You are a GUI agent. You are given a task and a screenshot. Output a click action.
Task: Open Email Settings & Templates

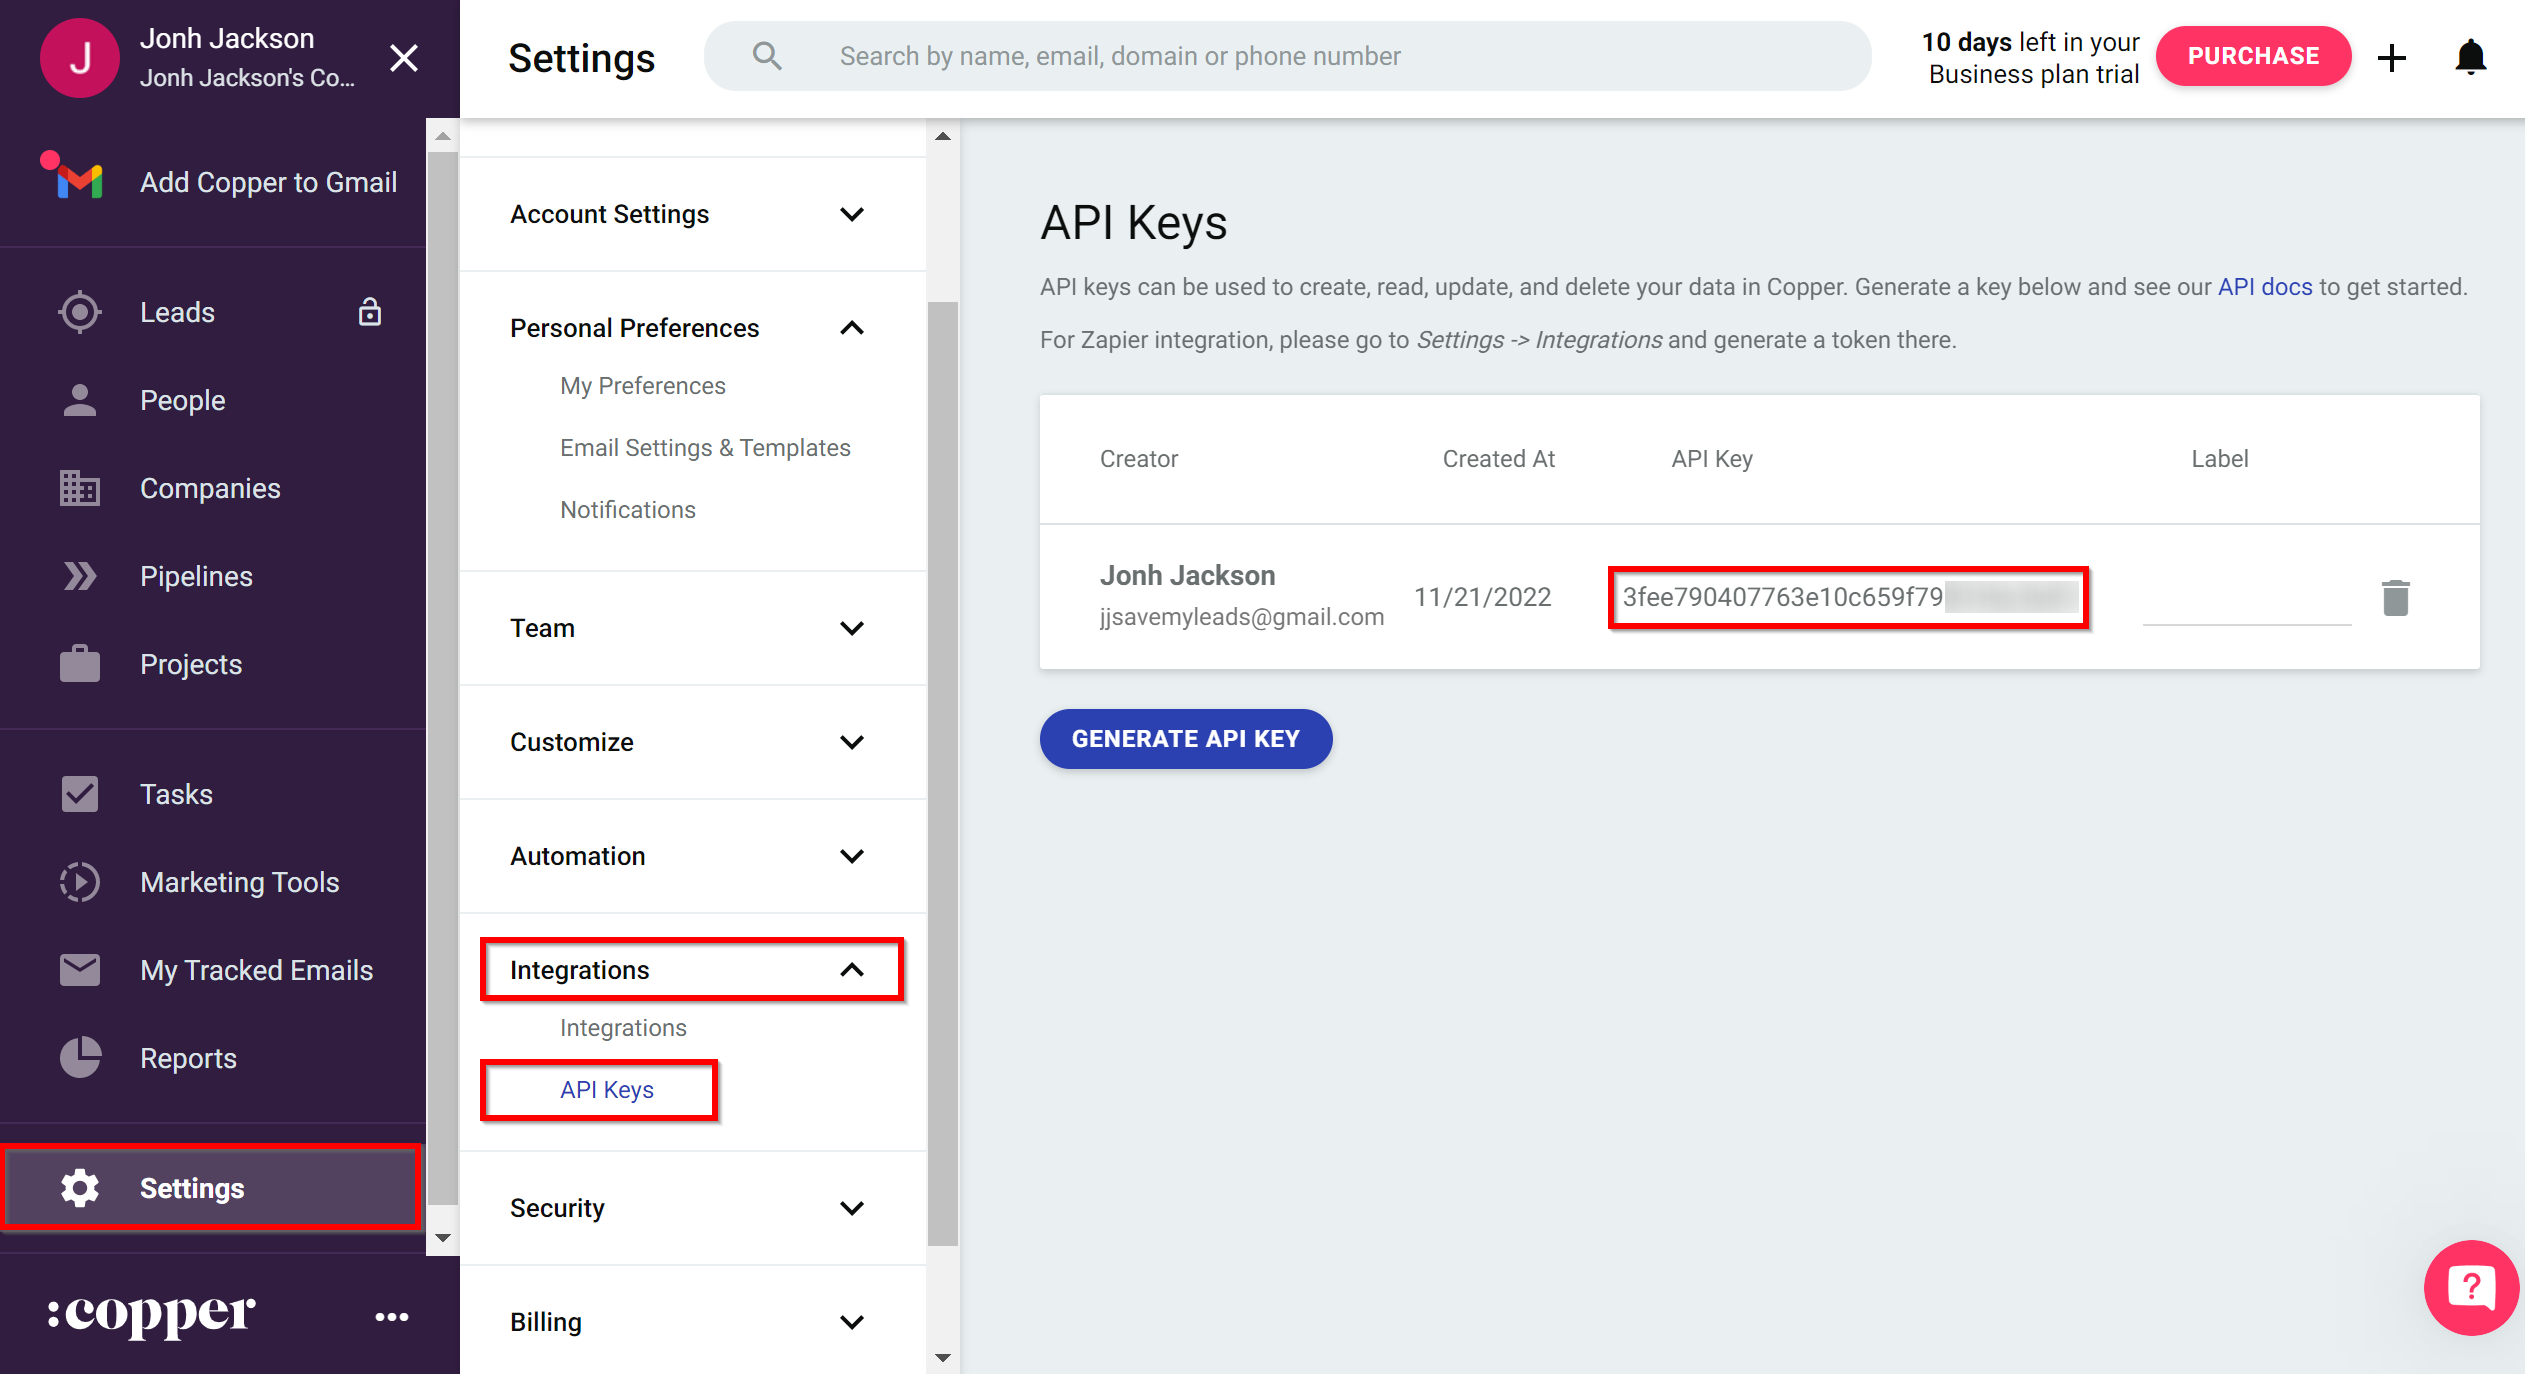point(705,448)
